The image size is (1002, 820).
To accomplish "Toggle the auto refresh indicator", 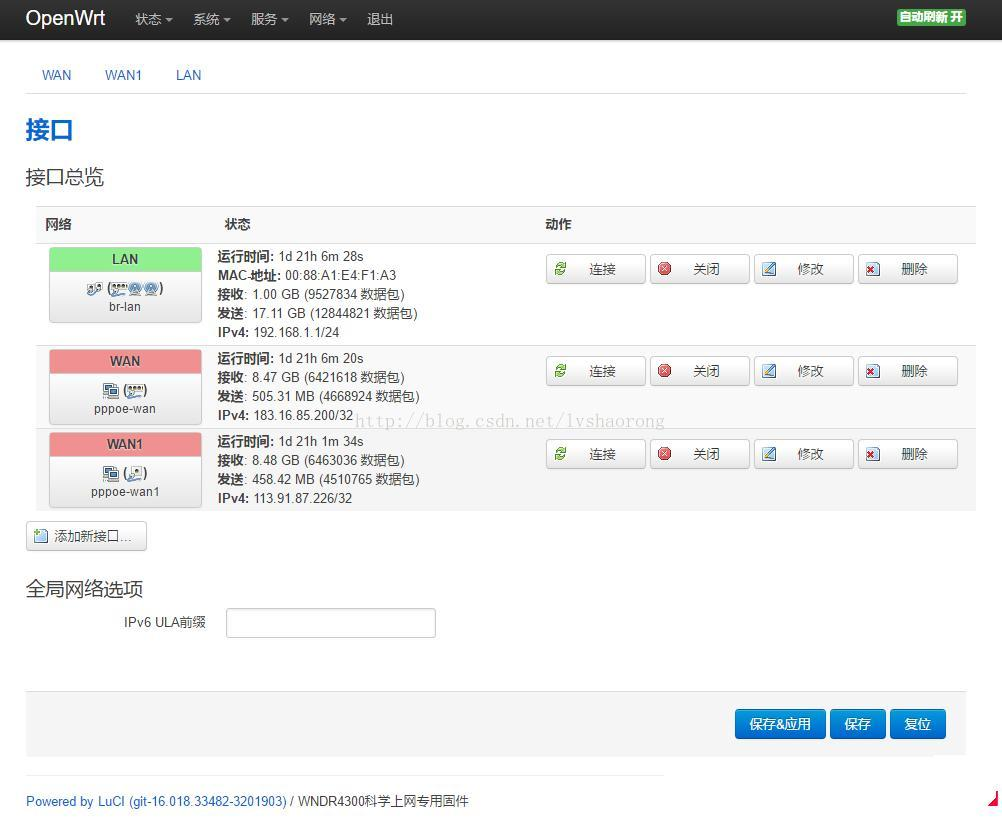I will coord(931,17).
